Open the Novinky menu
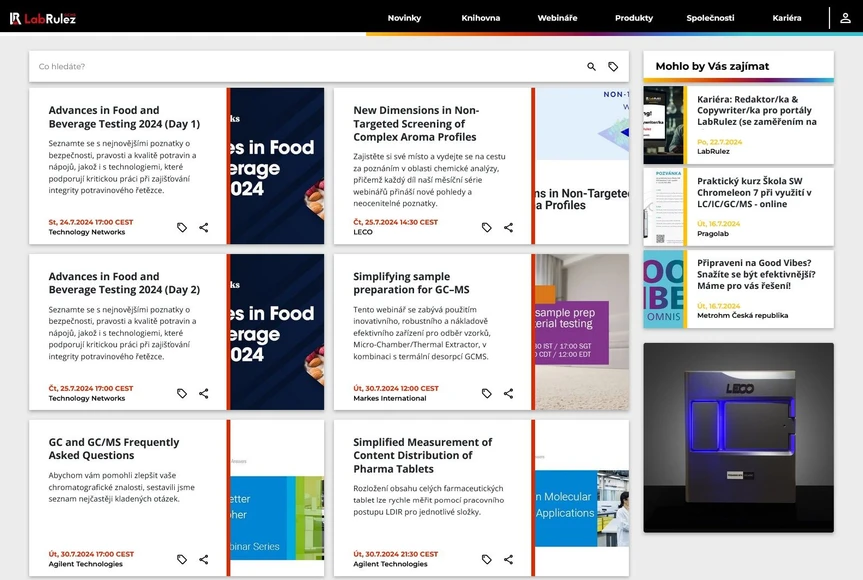 click(x=404, y=18)
